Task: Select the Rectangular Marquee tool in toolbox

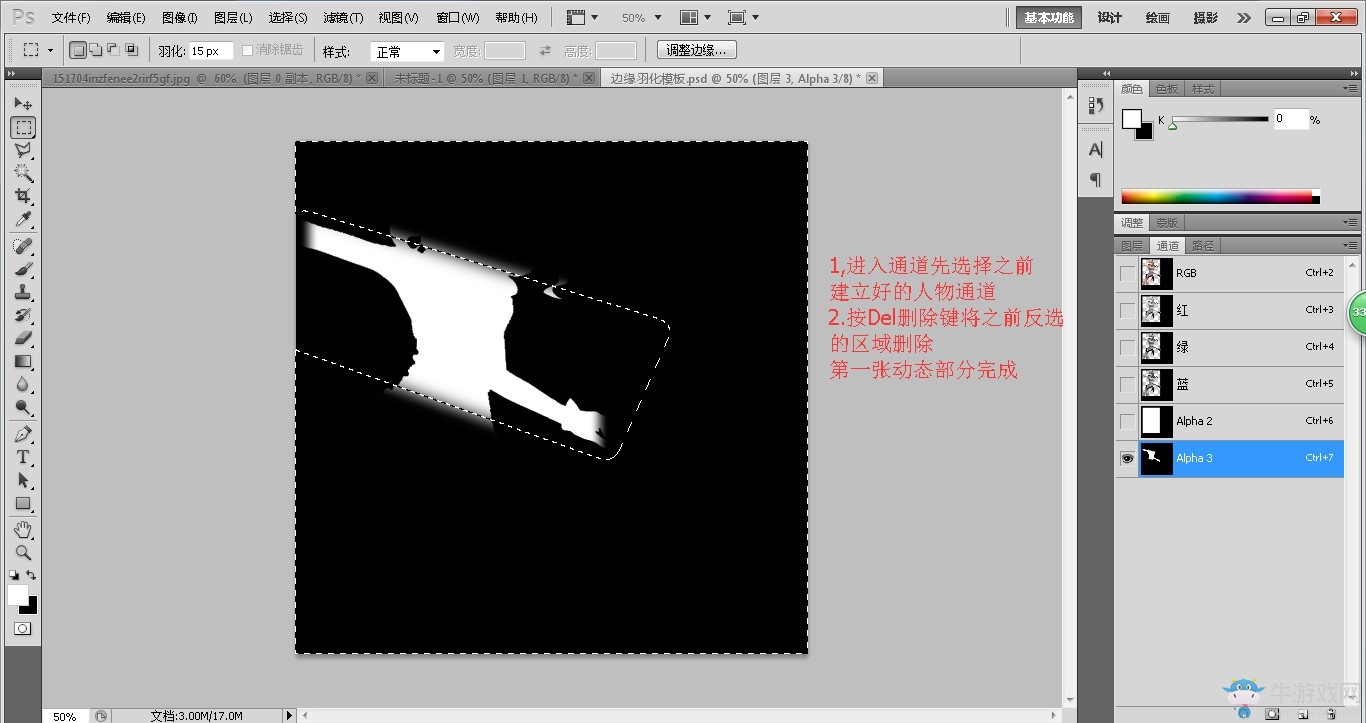Action: 23,127
